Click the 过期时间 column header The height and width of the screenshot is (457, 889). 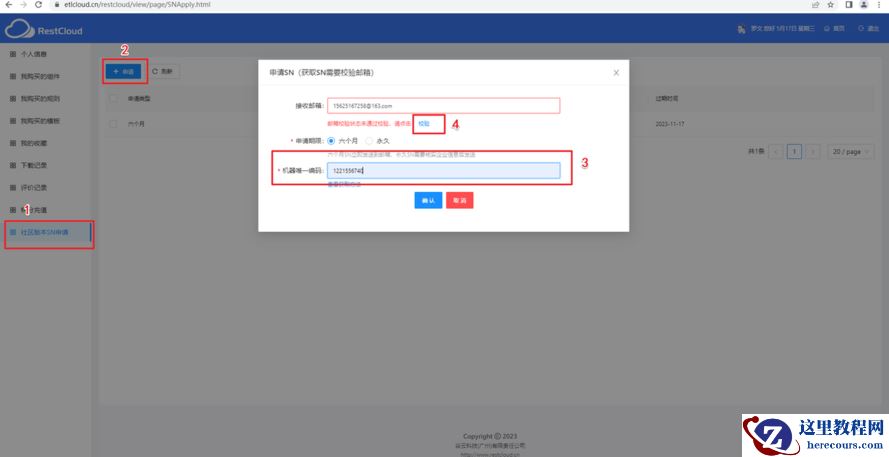(x=667, y=99)
